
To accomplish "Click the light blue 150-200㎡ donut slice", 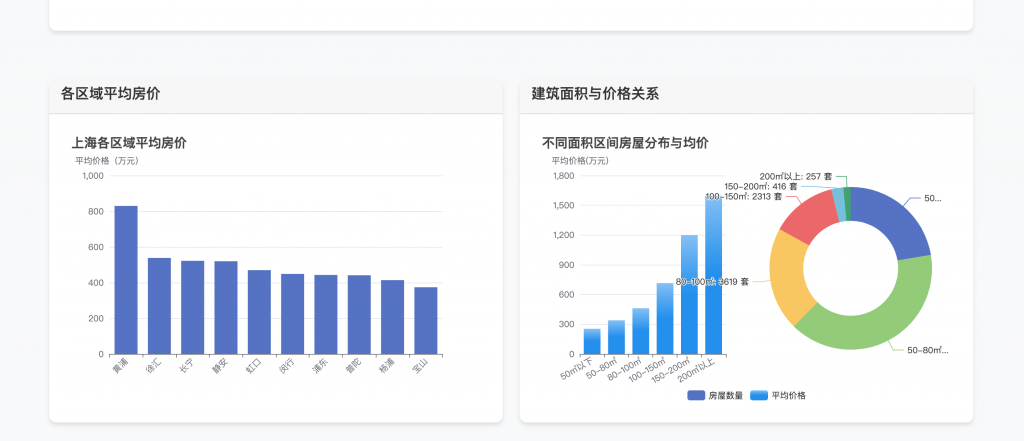I will click(x=838, y=204).
